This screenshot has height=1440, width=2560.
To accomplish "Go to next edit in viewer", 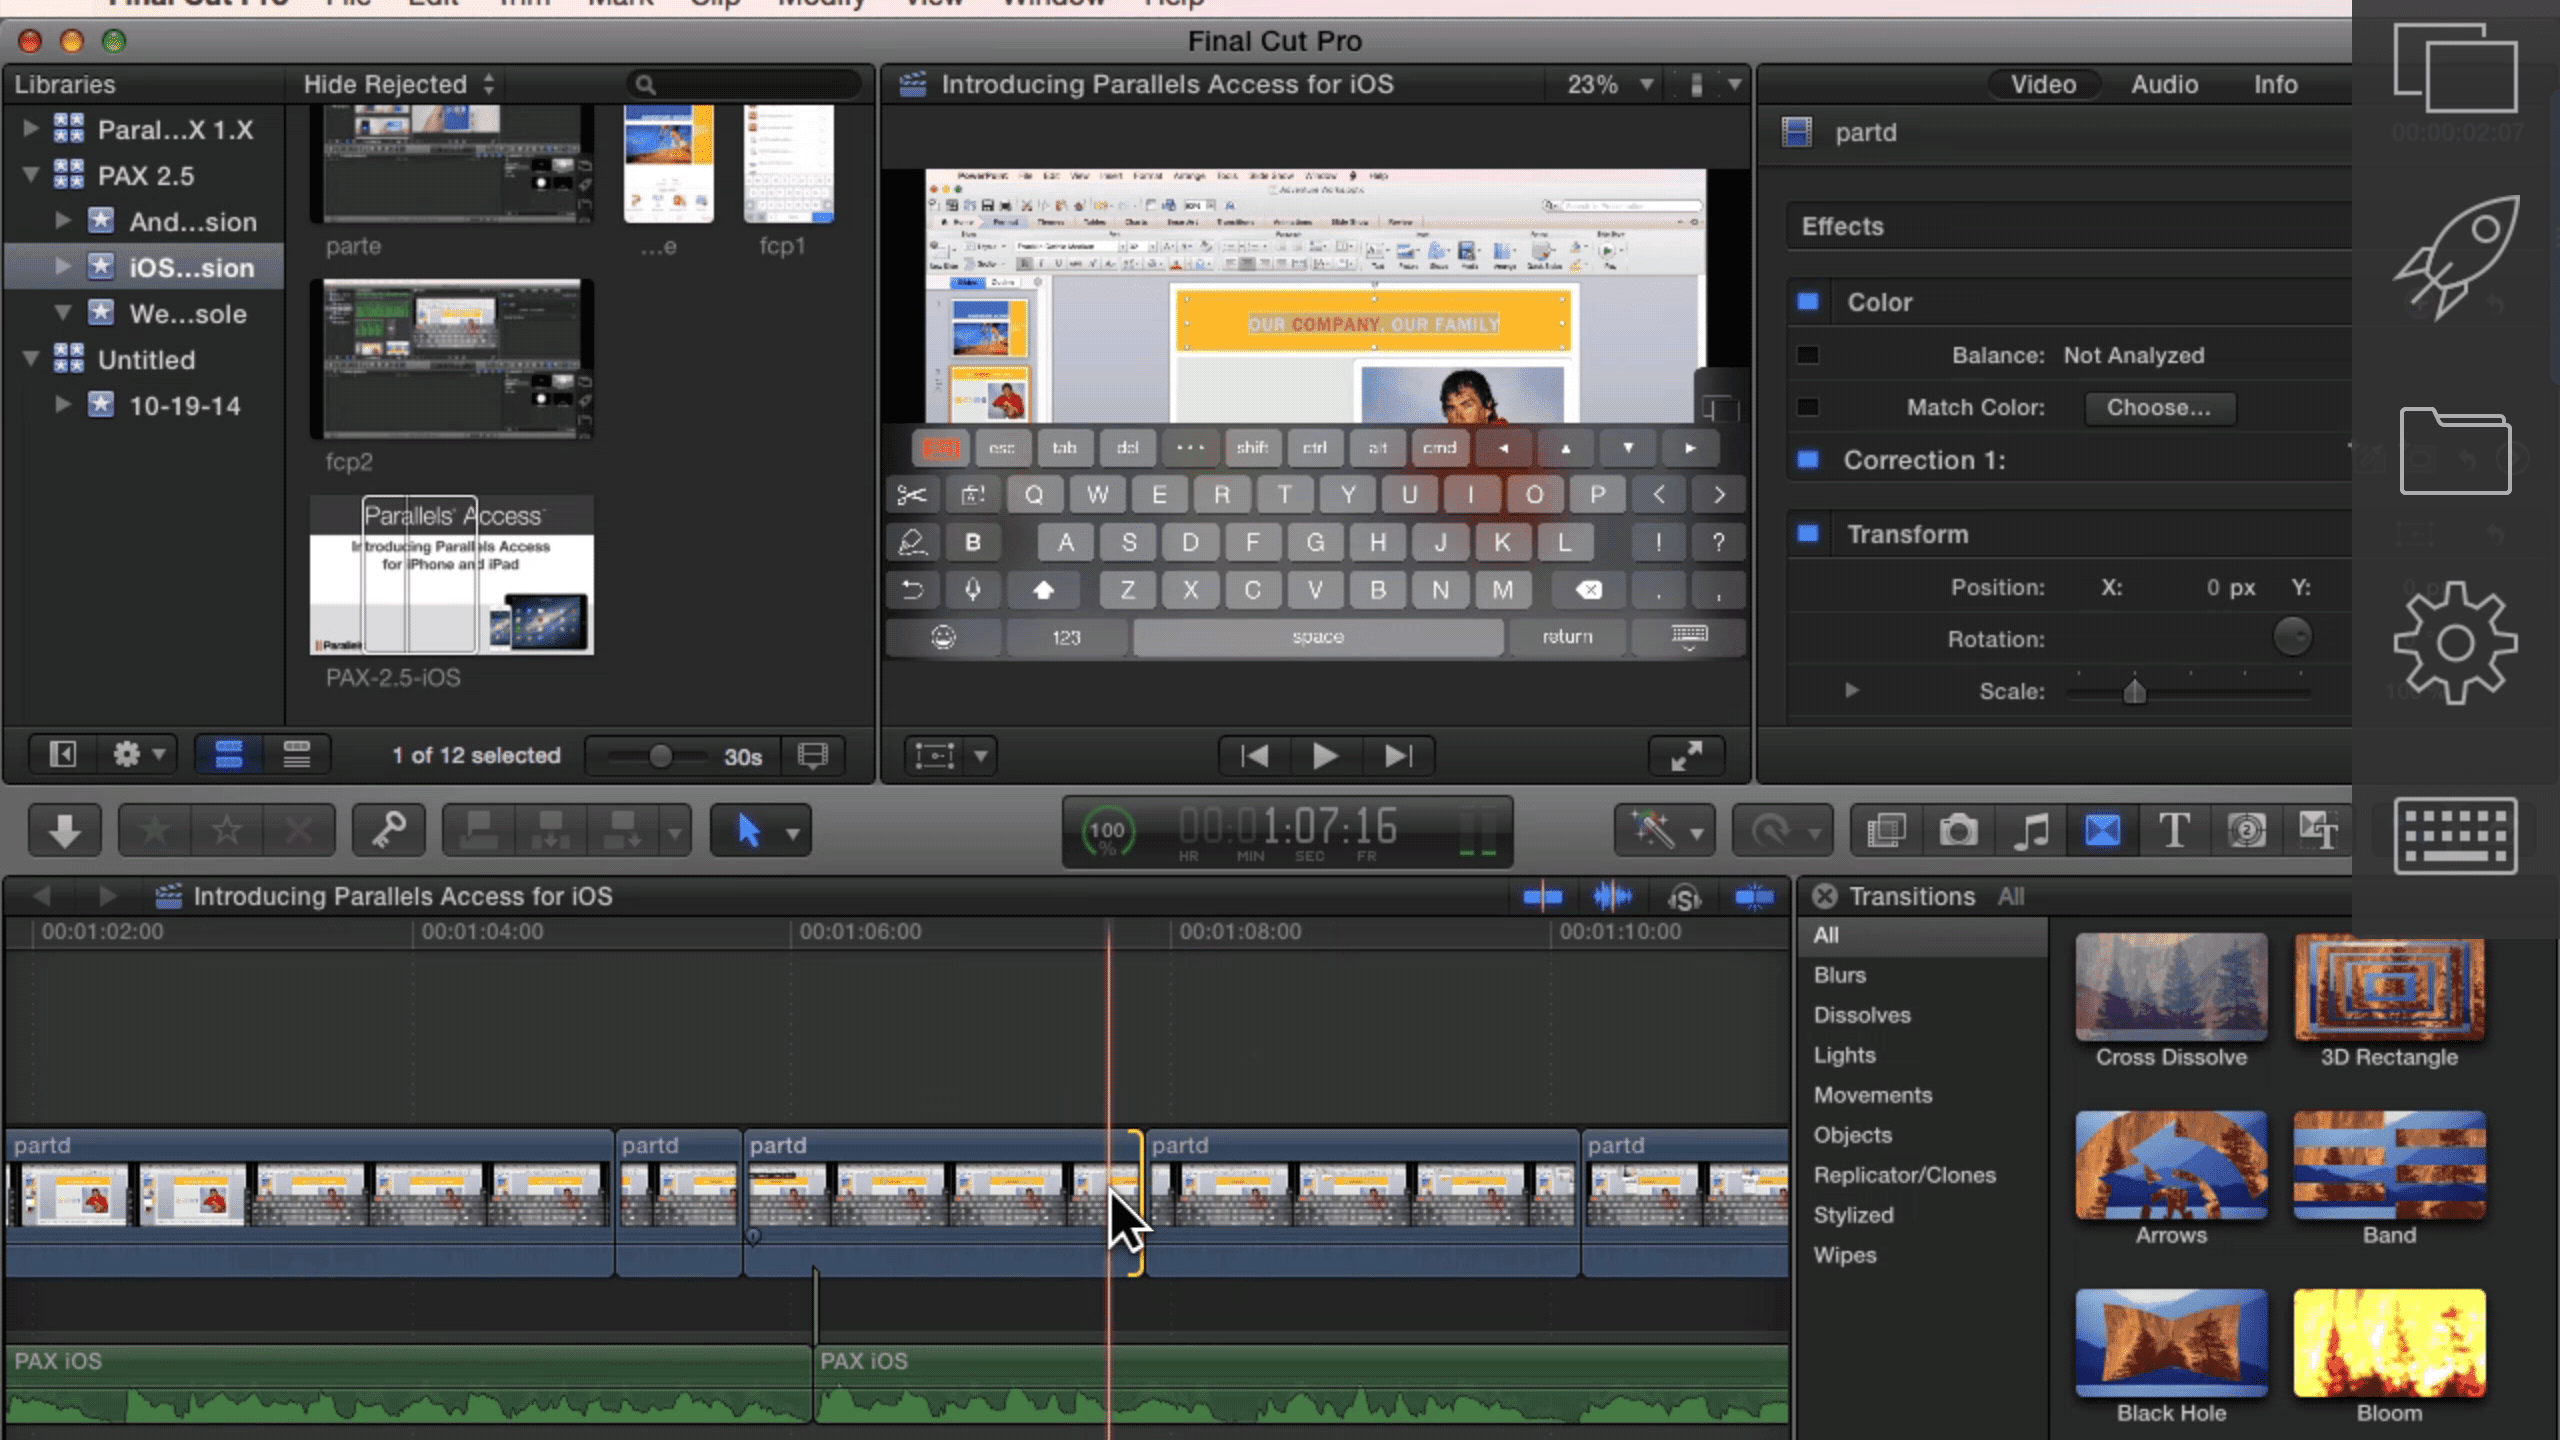I will (1398, 756).
